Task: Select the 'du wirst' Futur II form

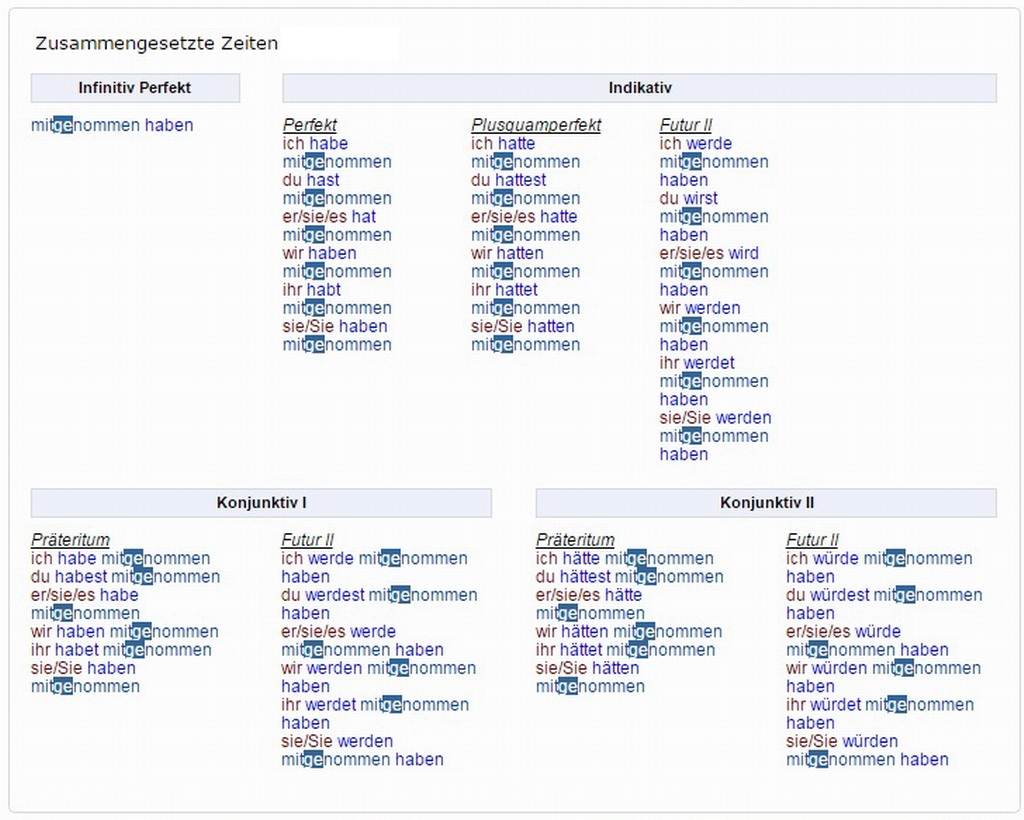Action: pos(689,199)
